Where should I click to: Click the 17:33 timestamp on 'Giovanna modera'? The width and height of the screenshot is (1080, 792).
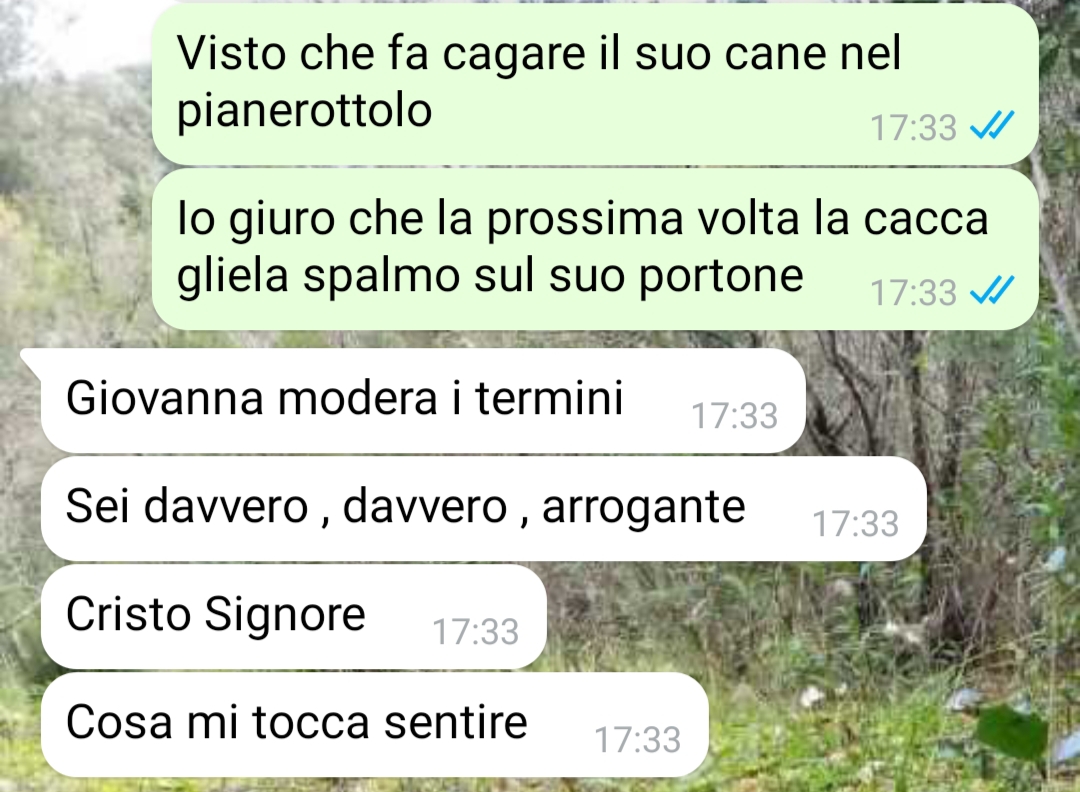(734, 416)
